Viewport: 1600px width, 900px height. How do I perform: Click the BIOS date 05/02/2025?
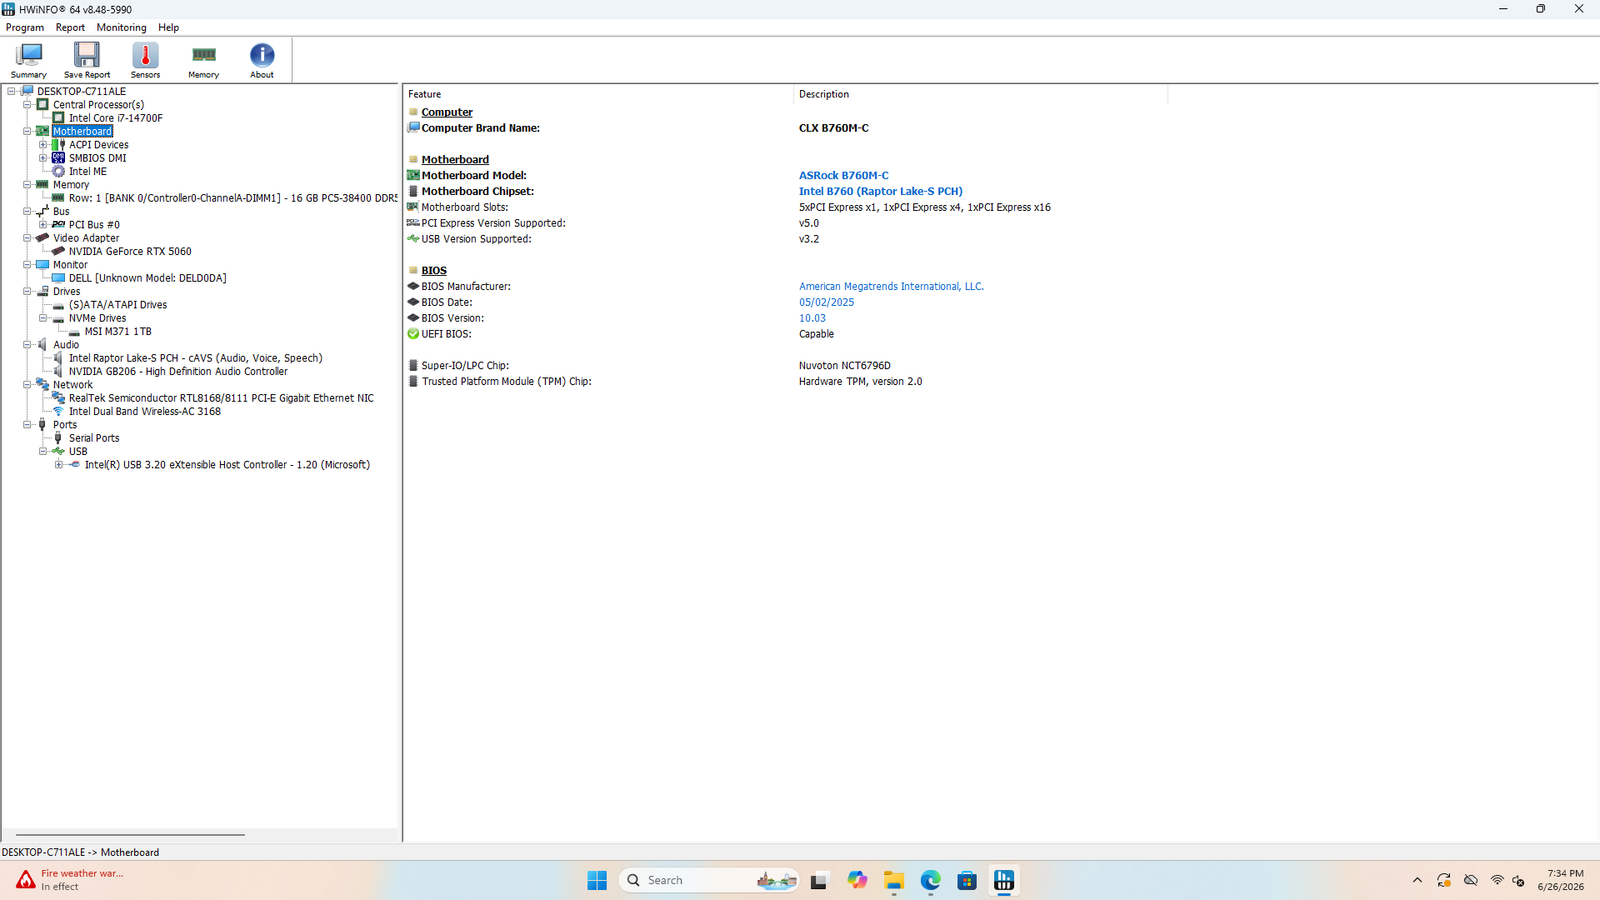click(826, 302)
